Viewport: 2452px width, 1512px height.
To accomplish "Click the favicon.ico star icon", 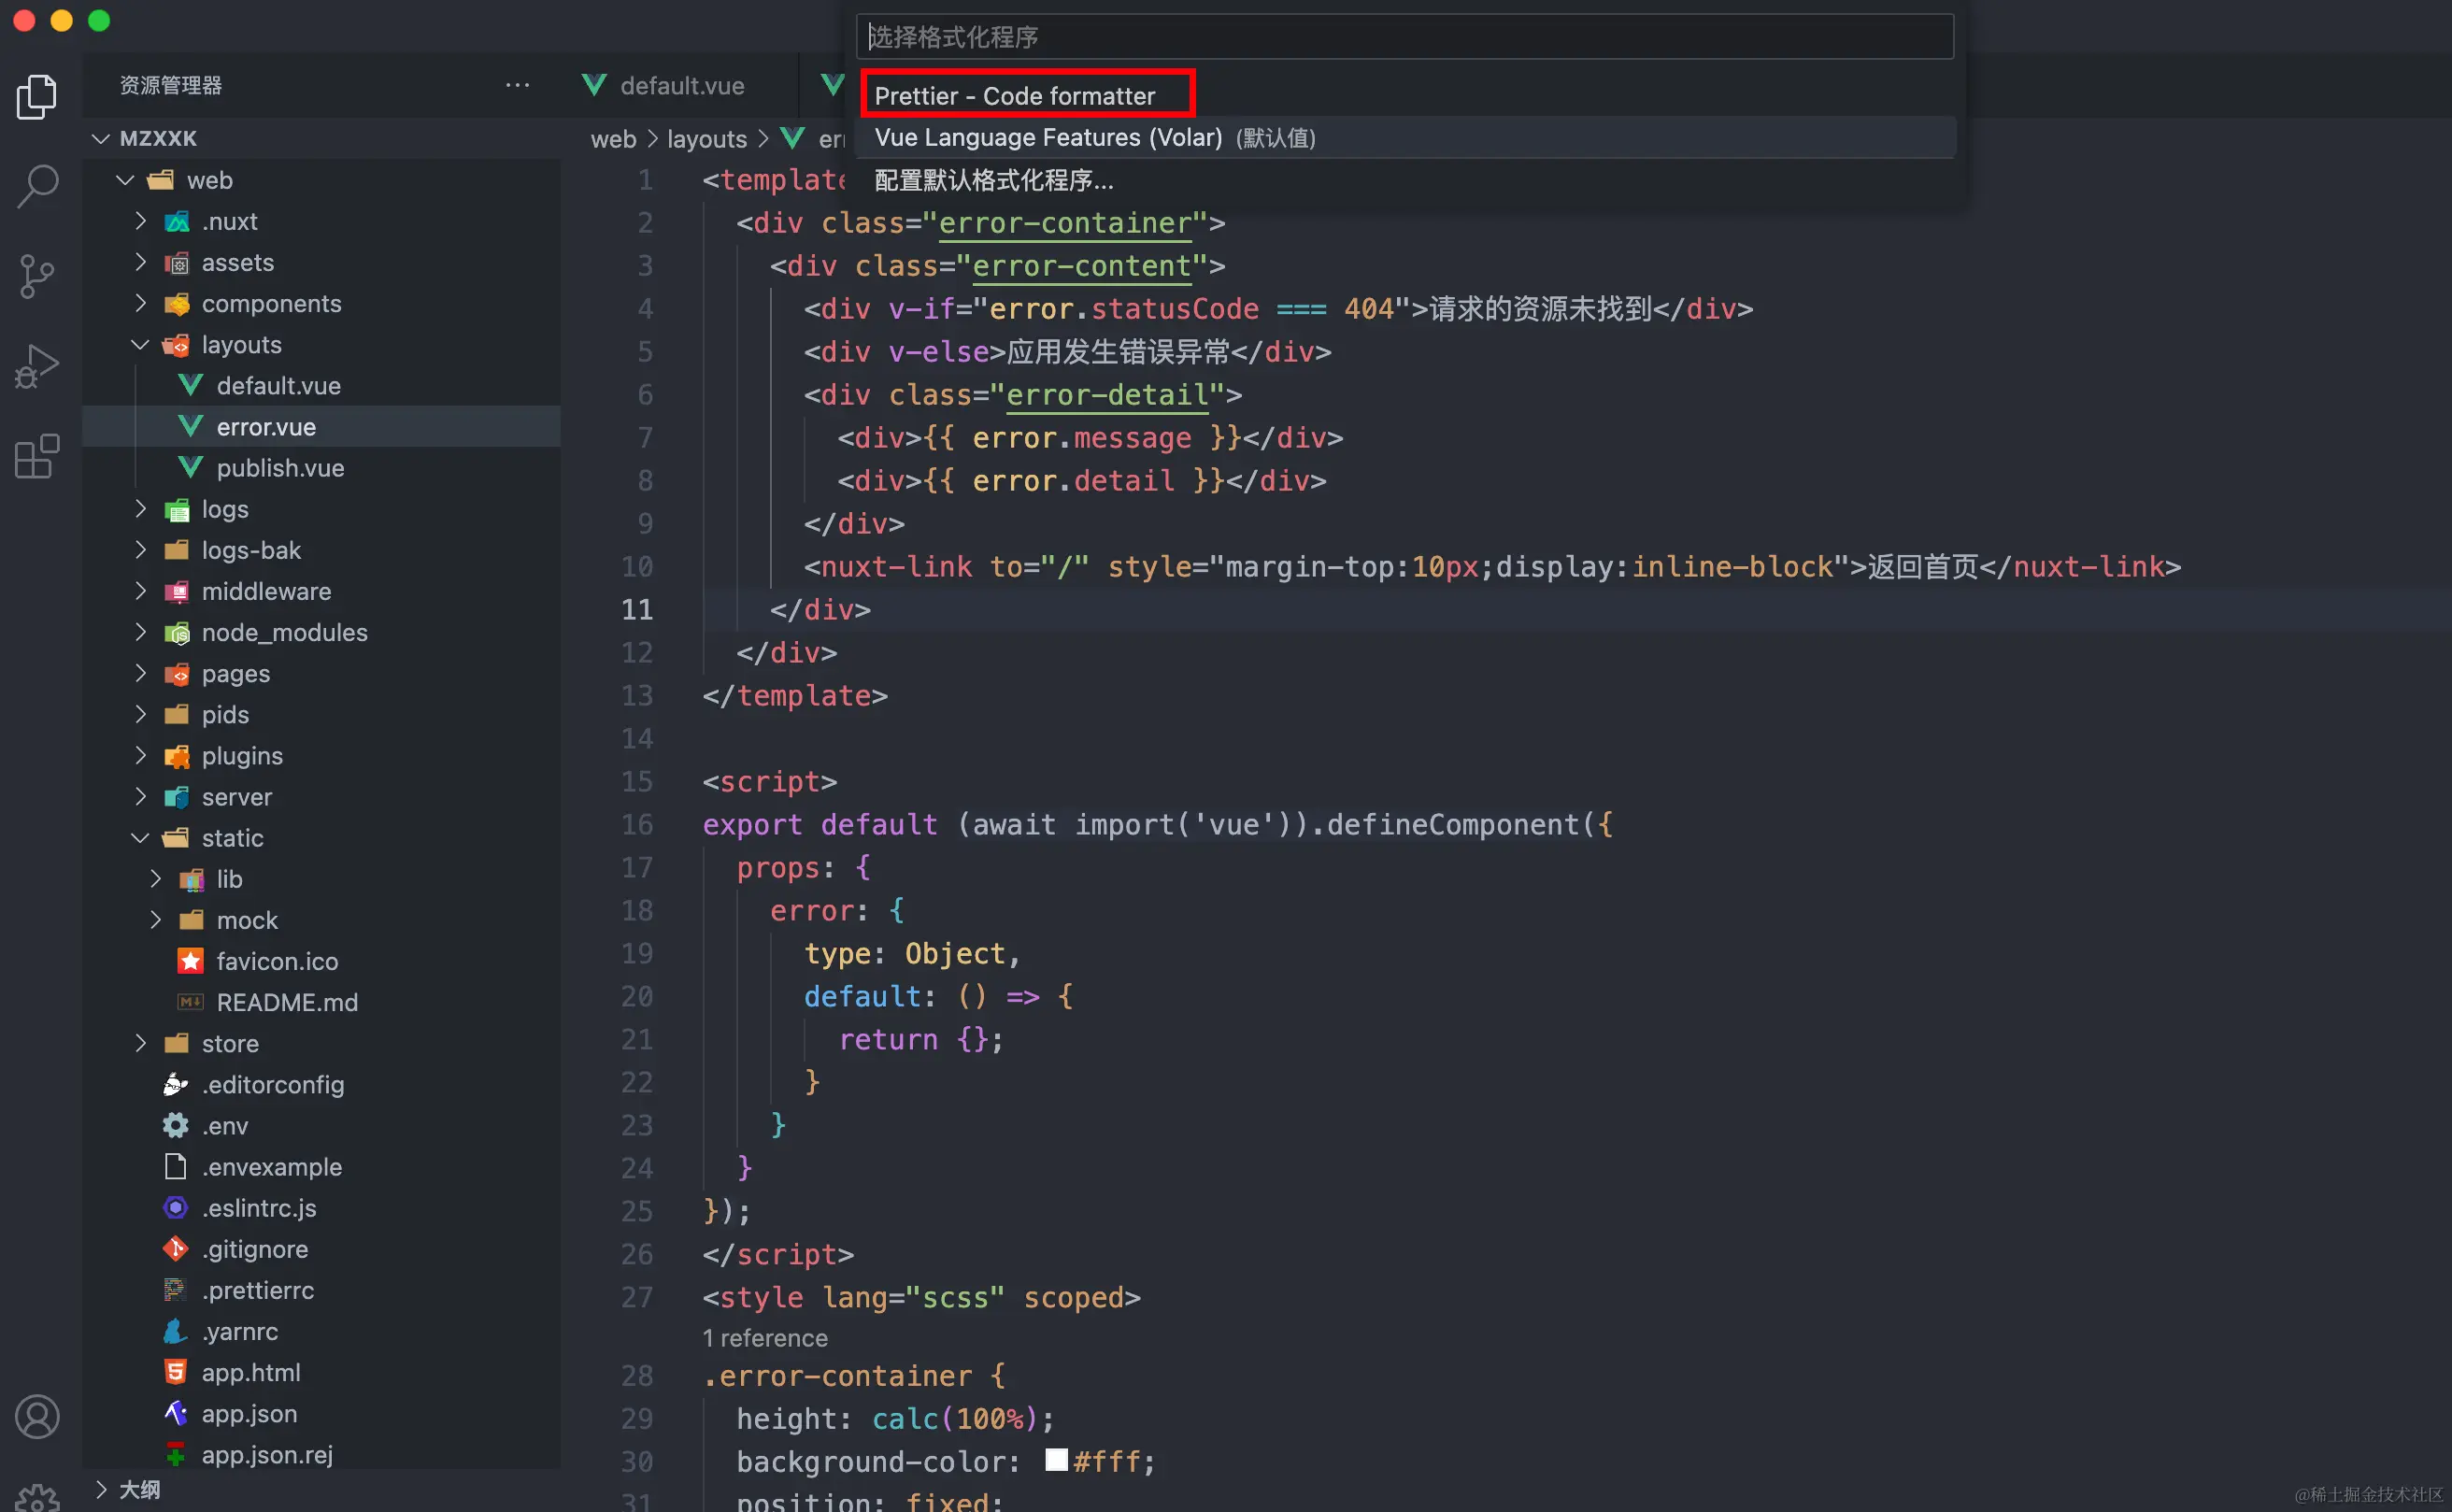I will [190, 961].
